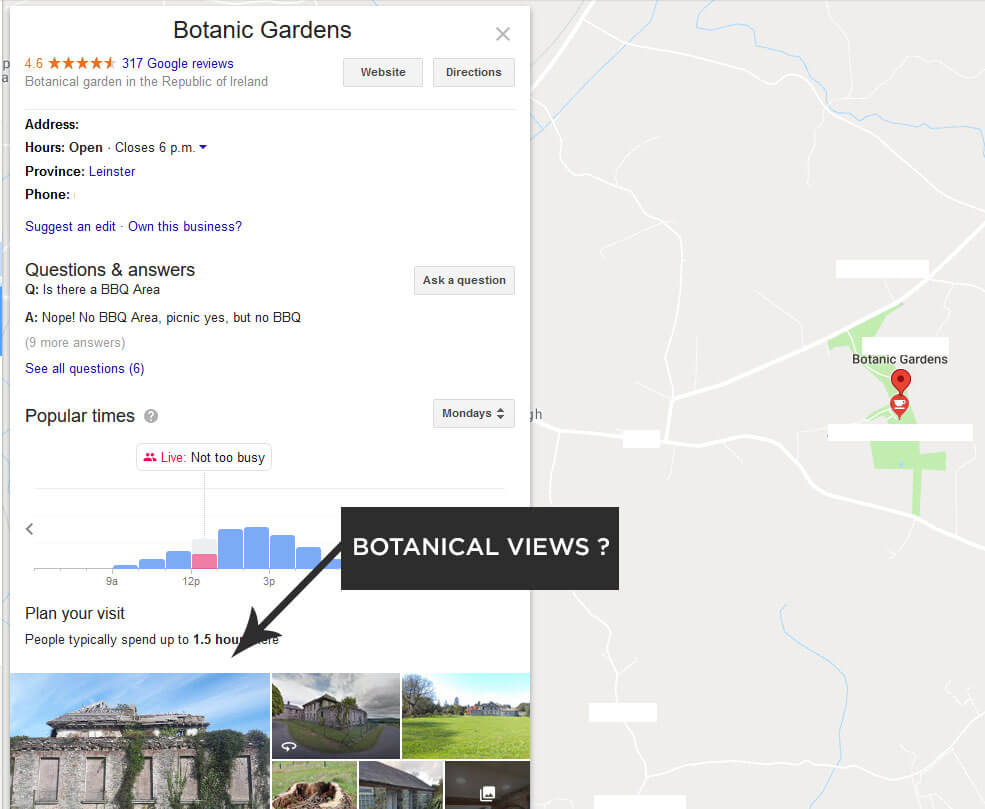The image size is (985, 809).
Task: Click the Website button
Action: pos(383,72)
